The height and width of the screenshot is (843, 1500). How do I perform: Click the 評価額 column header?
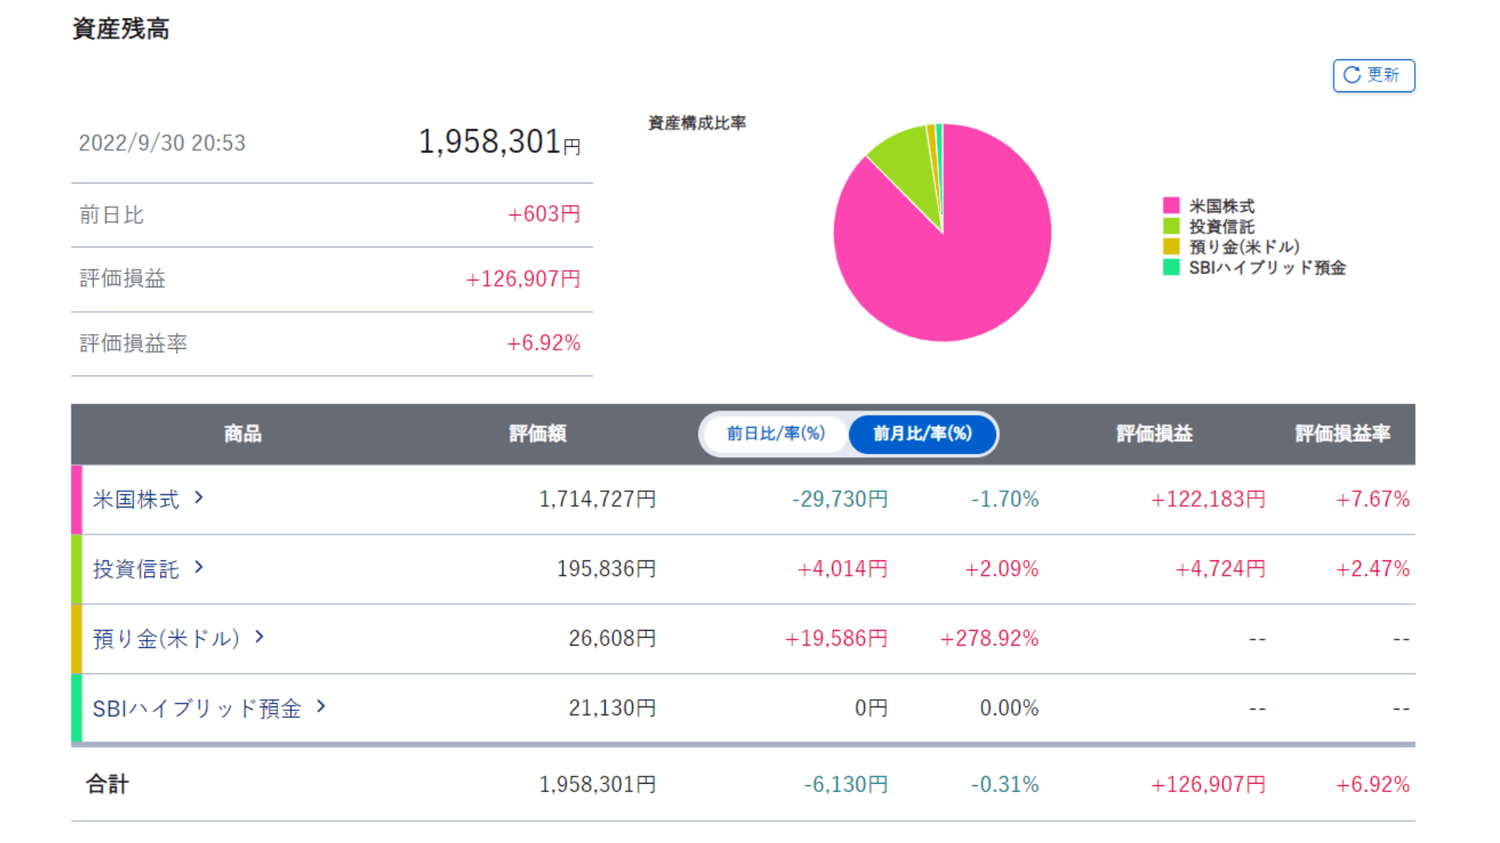pos(537,434)
